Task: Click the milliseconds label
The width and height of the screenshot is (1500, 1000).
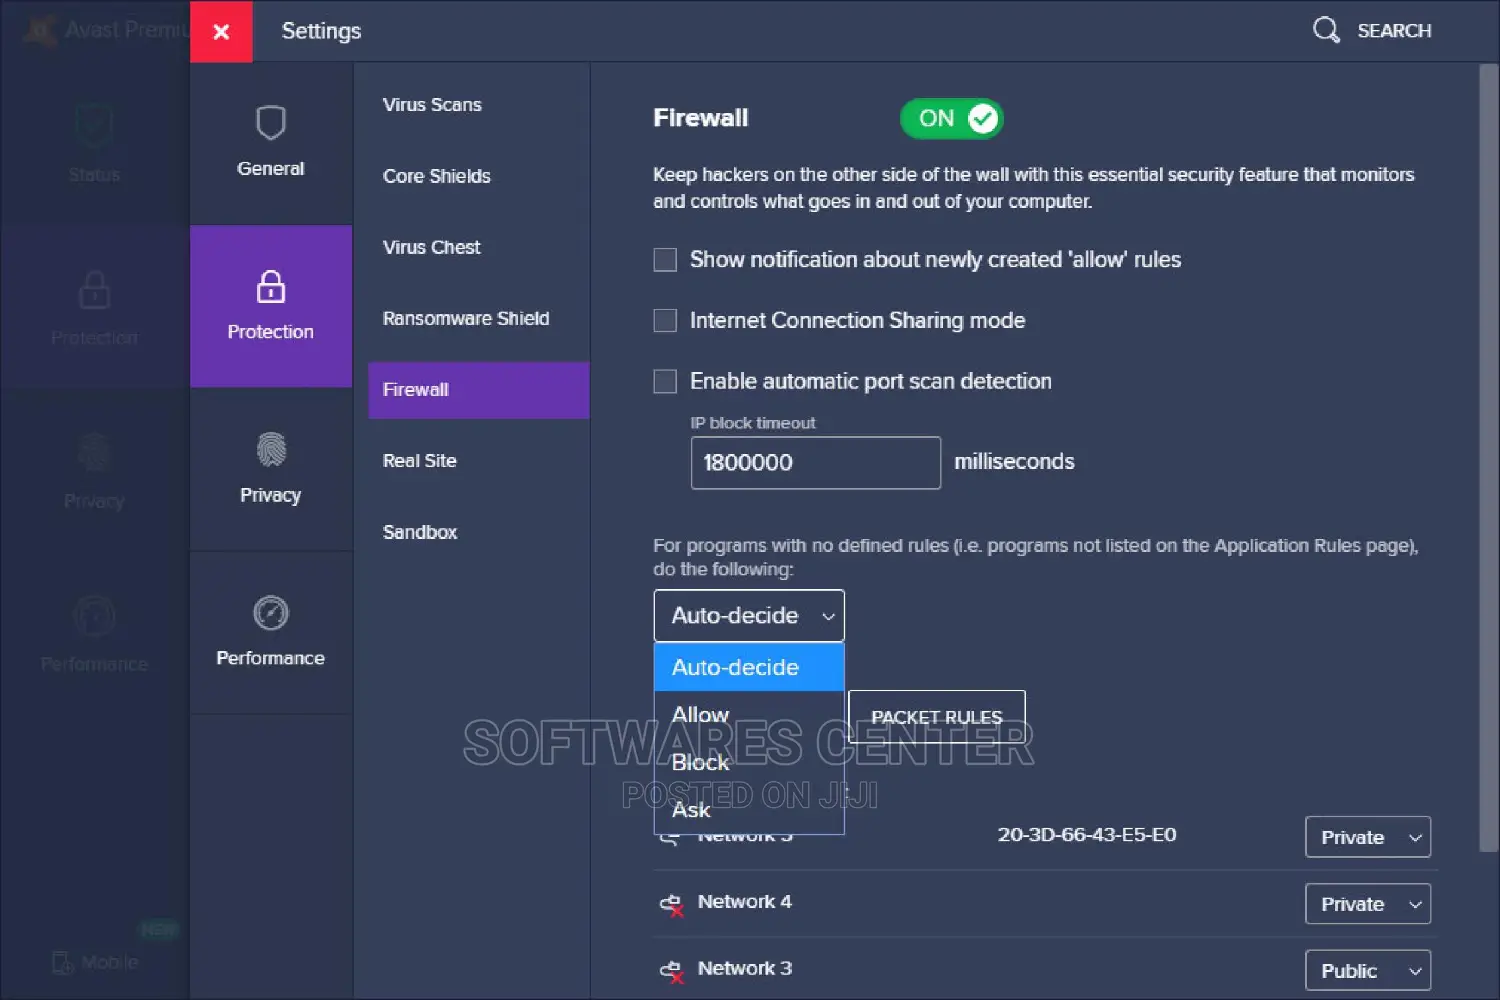Action: click(x=1014, y=462)
